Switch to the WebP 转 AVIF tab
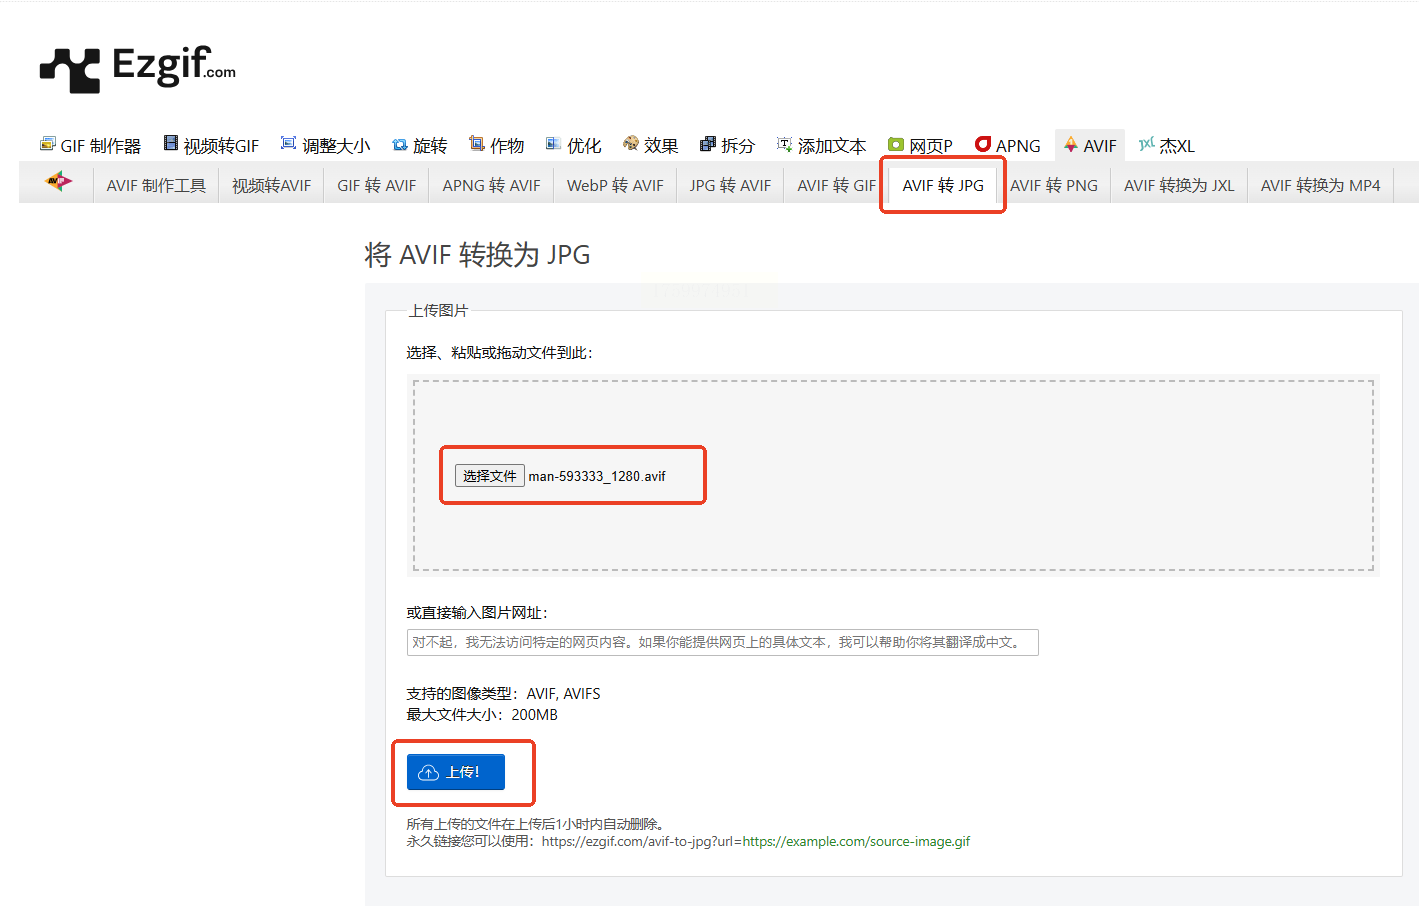The height and width of the screenshot is (906, 1419). point(615,186)
